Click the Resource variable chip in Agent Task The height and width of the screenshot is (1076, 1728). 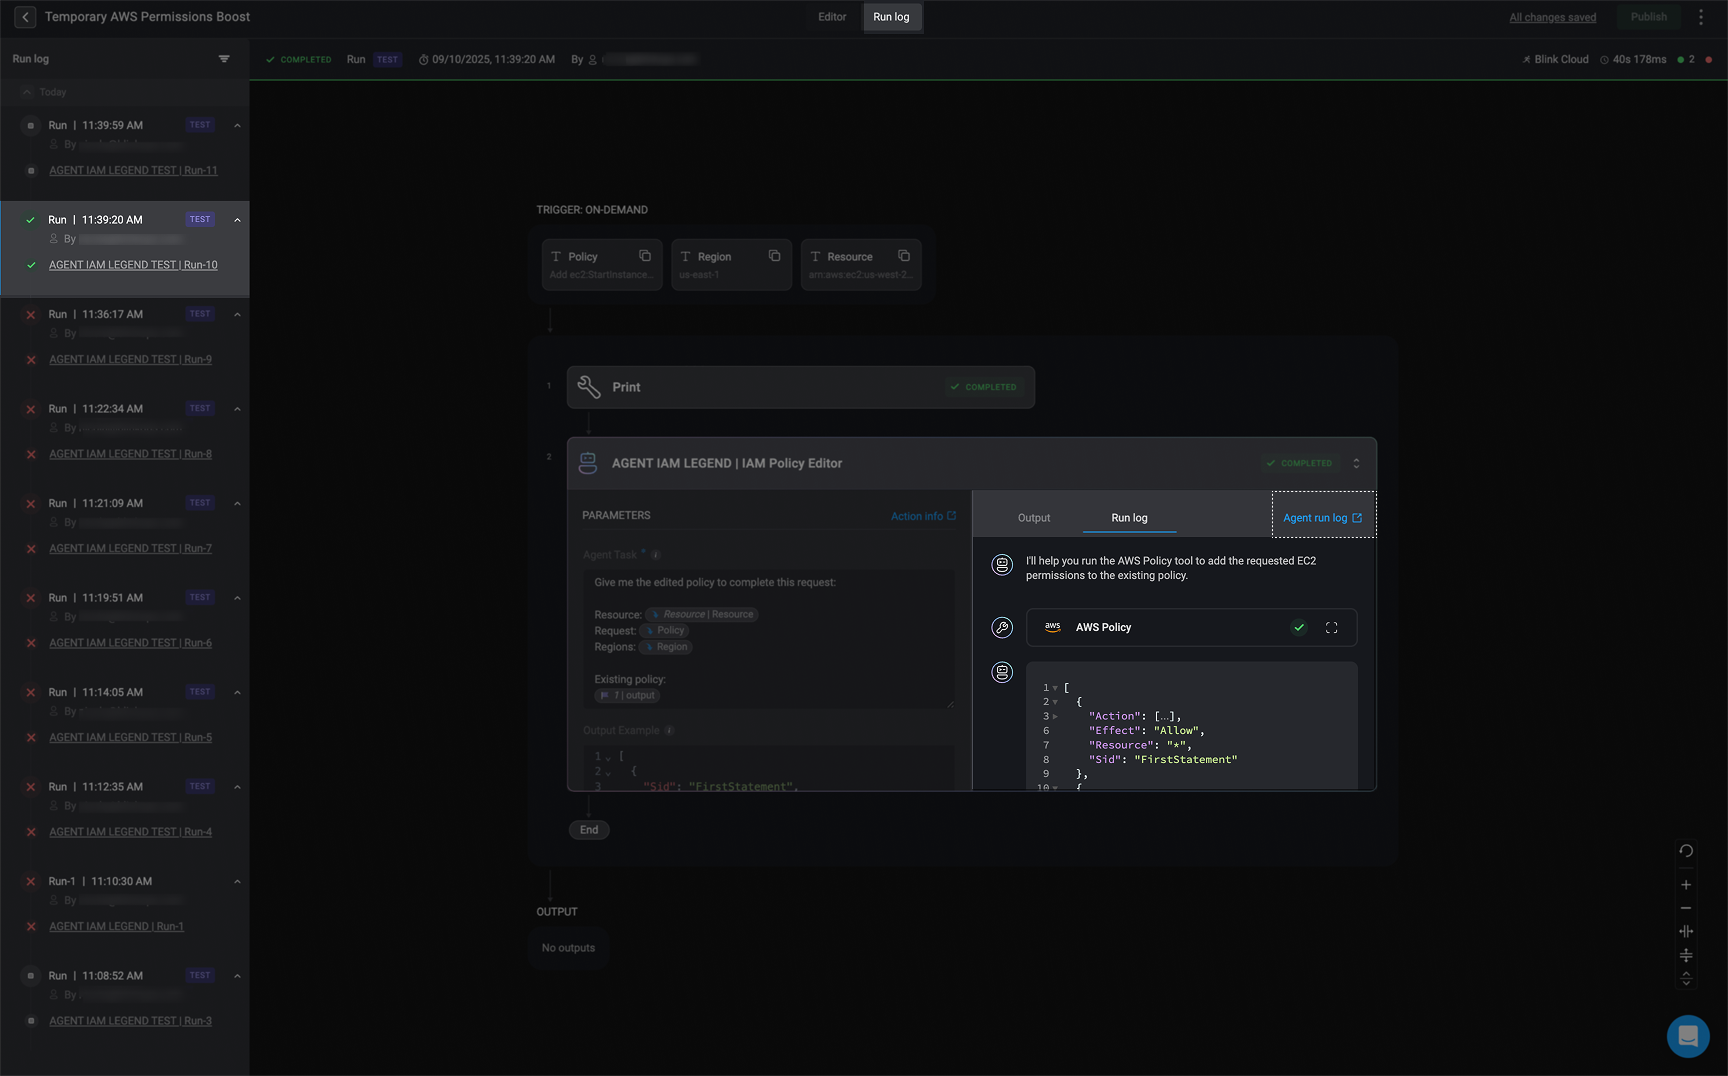pos(702,615)
